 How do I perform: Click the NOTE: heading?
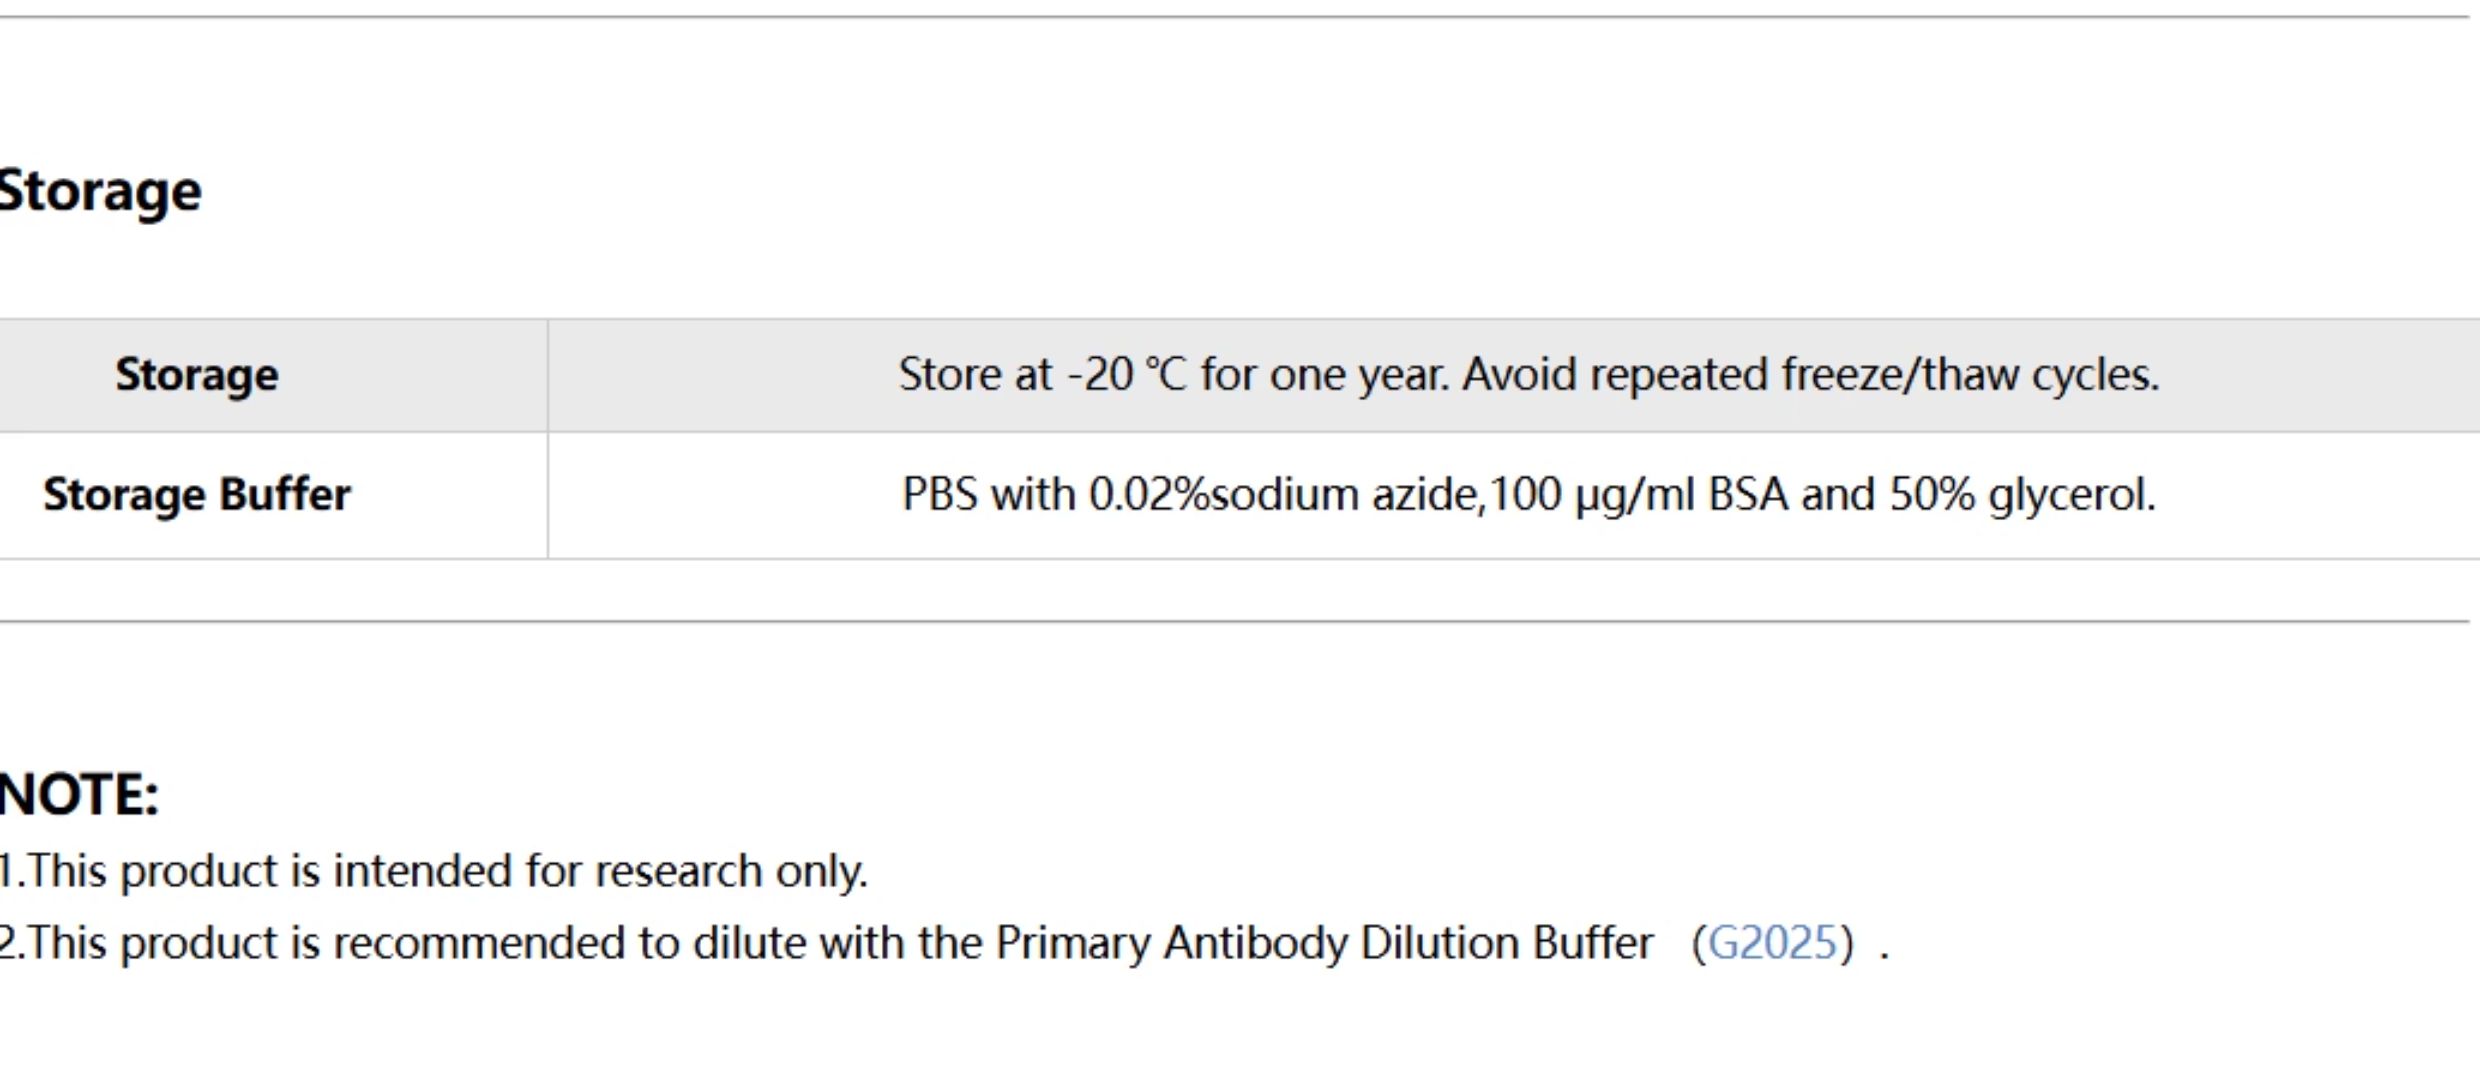coord(79,796)
